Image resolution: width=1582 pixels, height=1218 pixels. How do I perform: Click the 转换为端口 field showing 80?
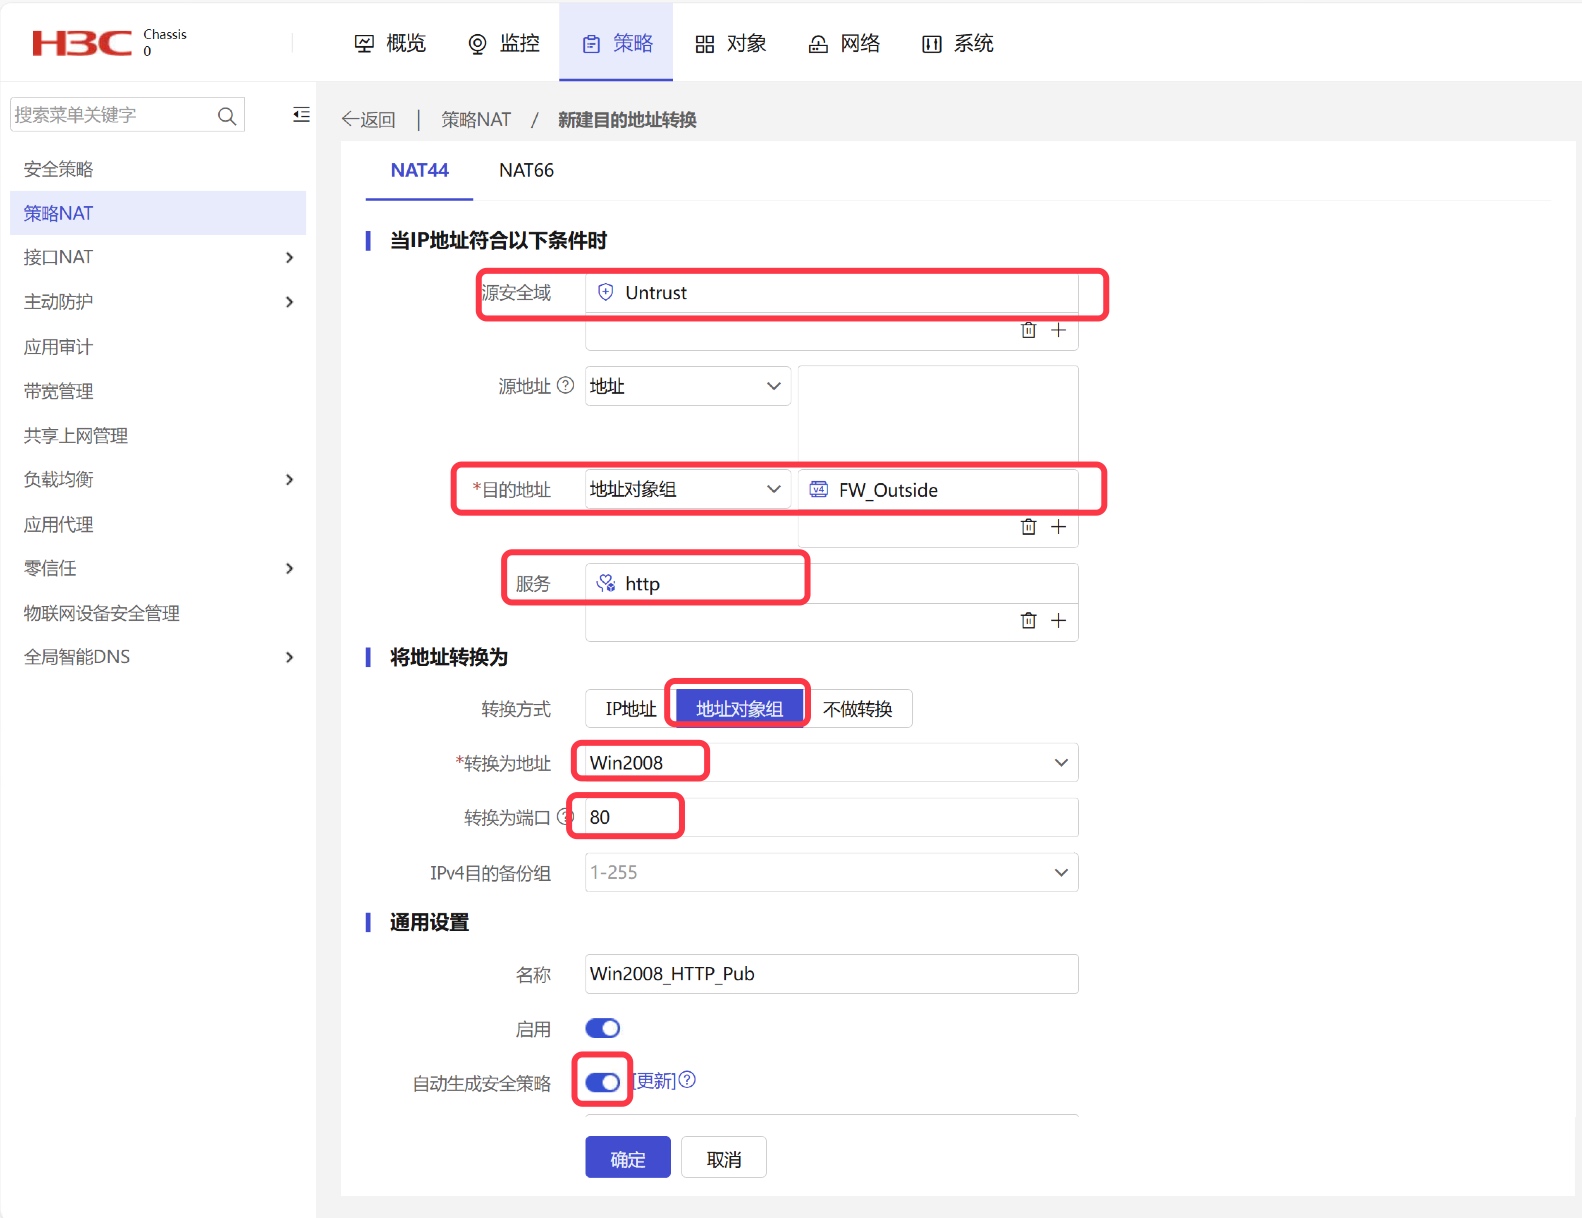831,817
